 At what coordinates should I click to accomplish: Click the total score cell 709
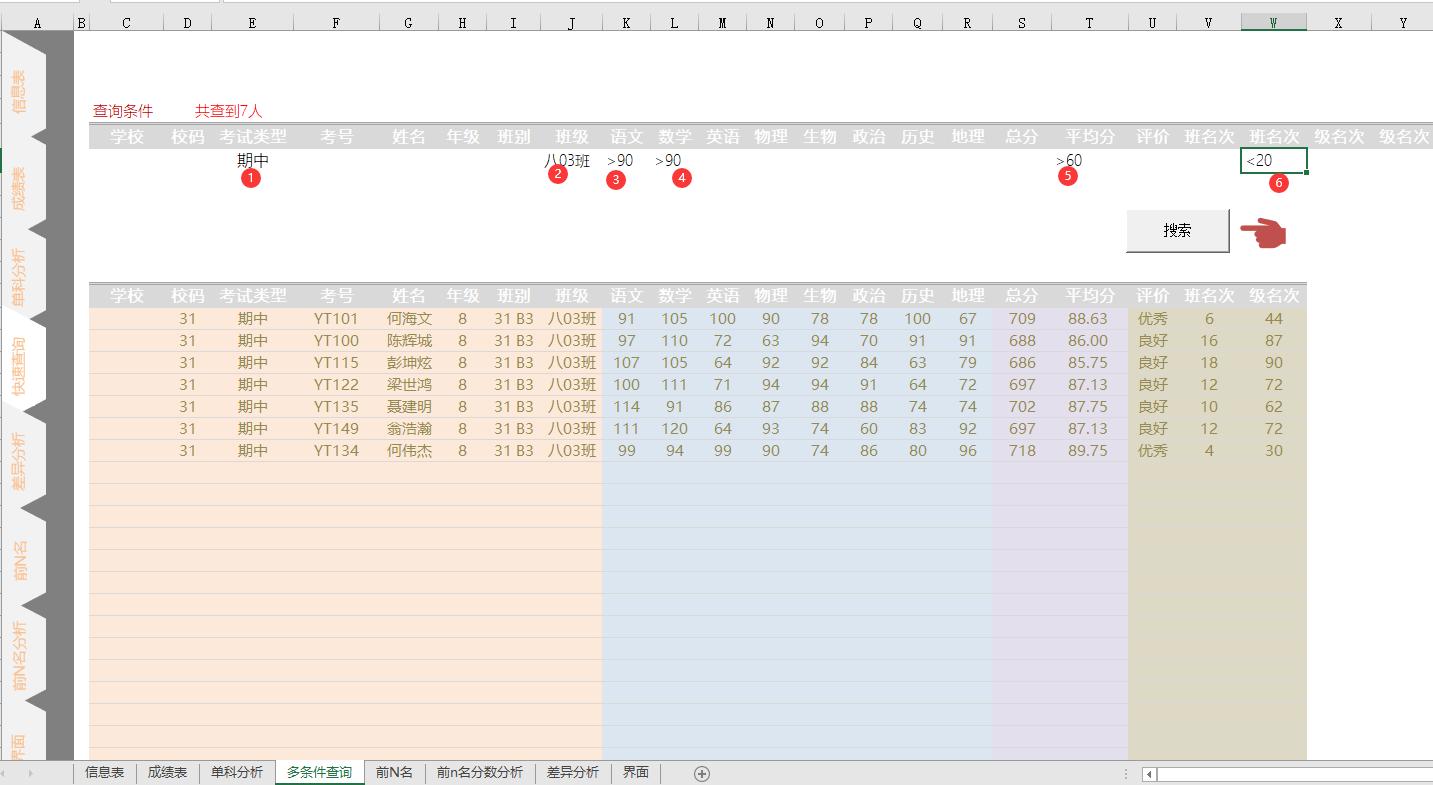1022,319
